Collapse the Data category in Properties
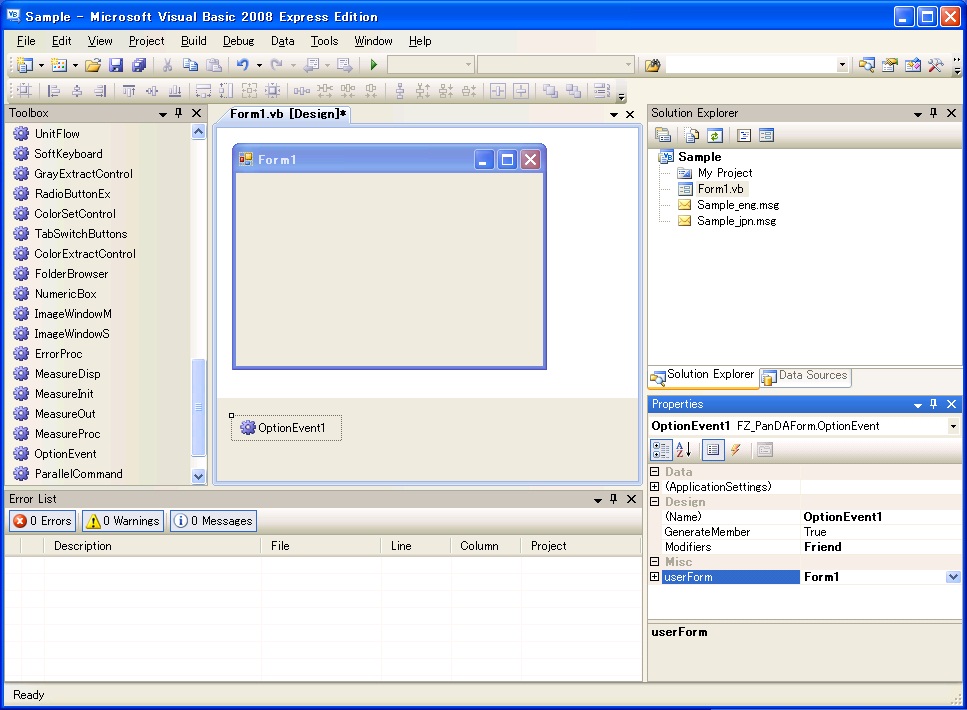The height and width of the screenshot is (710, 967). (655, 472)
